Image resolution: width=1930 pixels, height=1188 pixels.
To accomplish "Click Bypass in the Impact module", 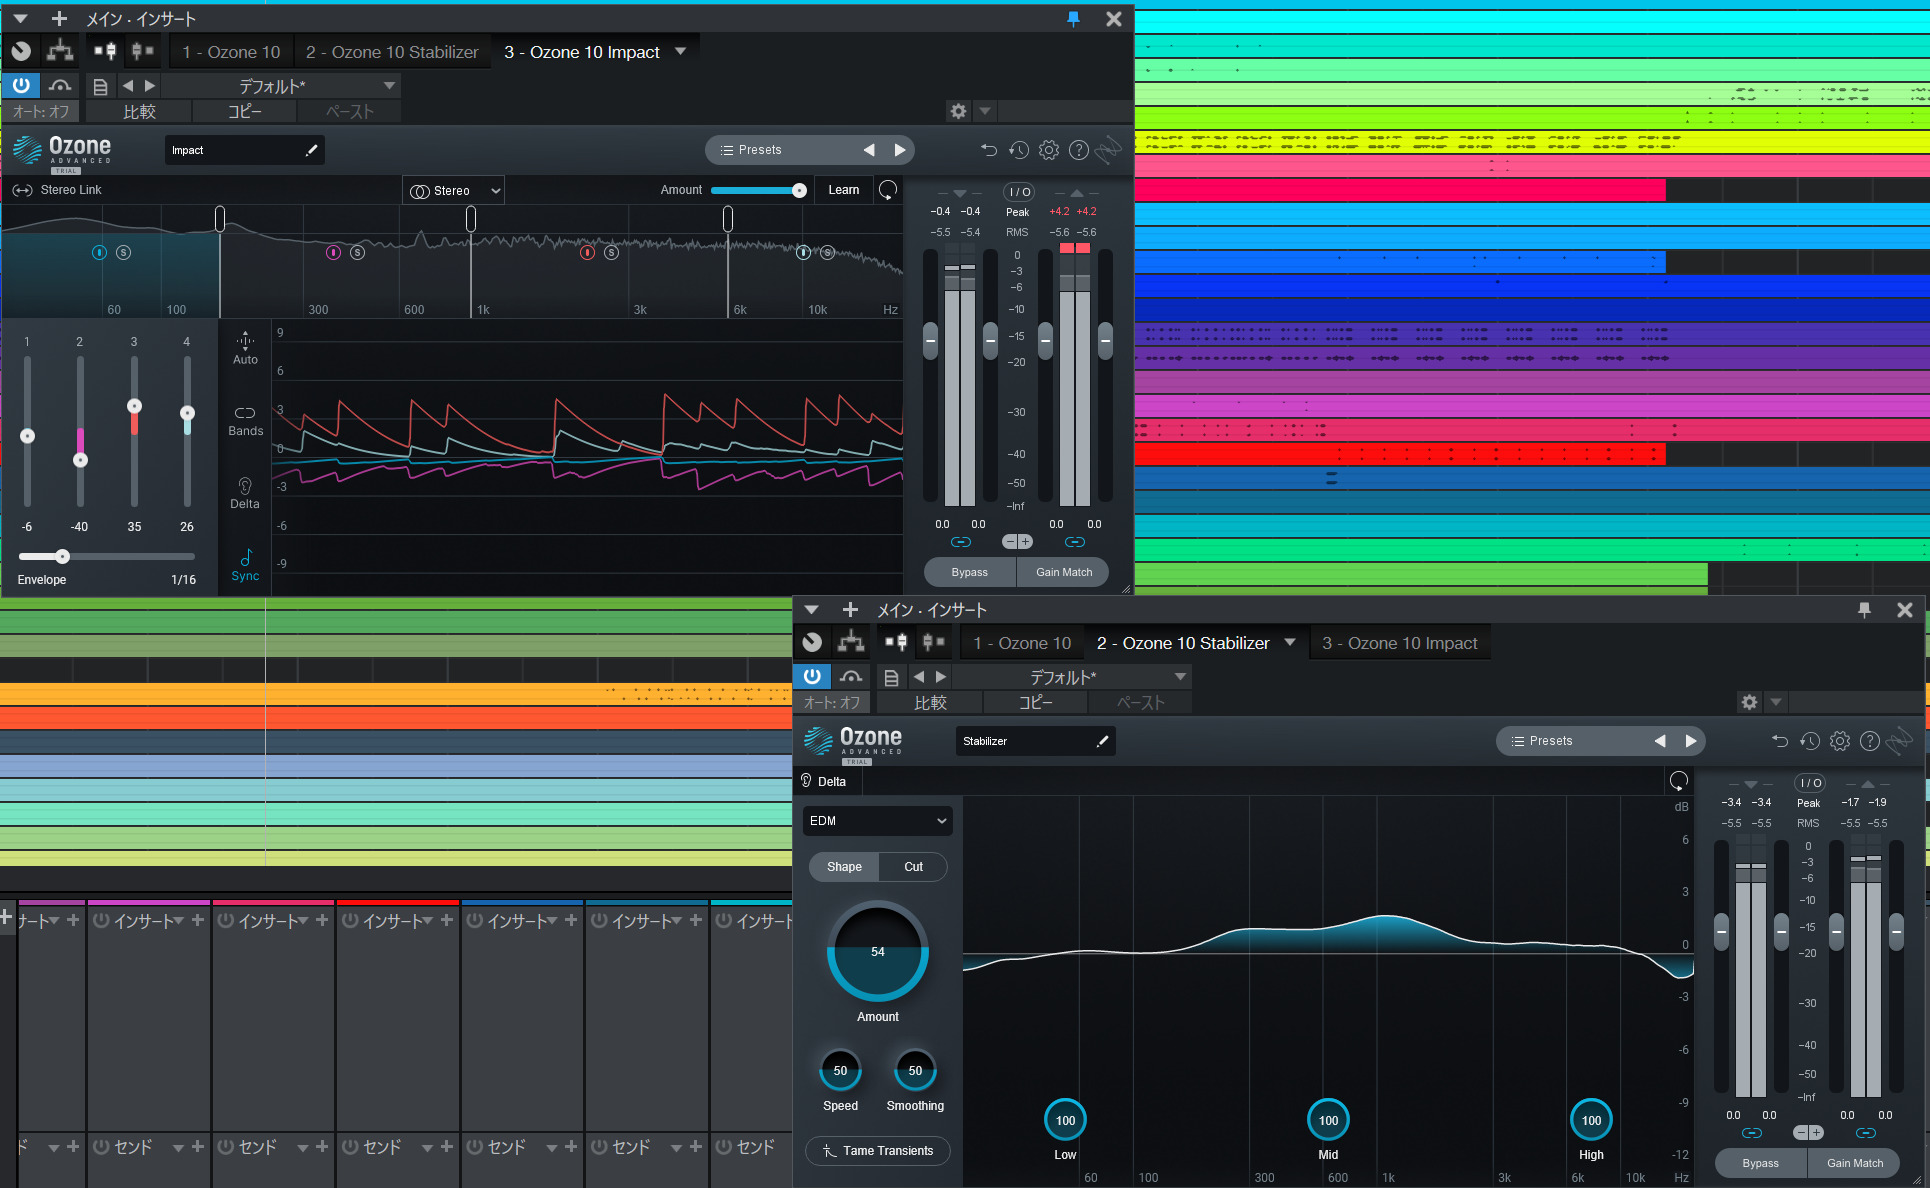I will [x=969, y=572].
